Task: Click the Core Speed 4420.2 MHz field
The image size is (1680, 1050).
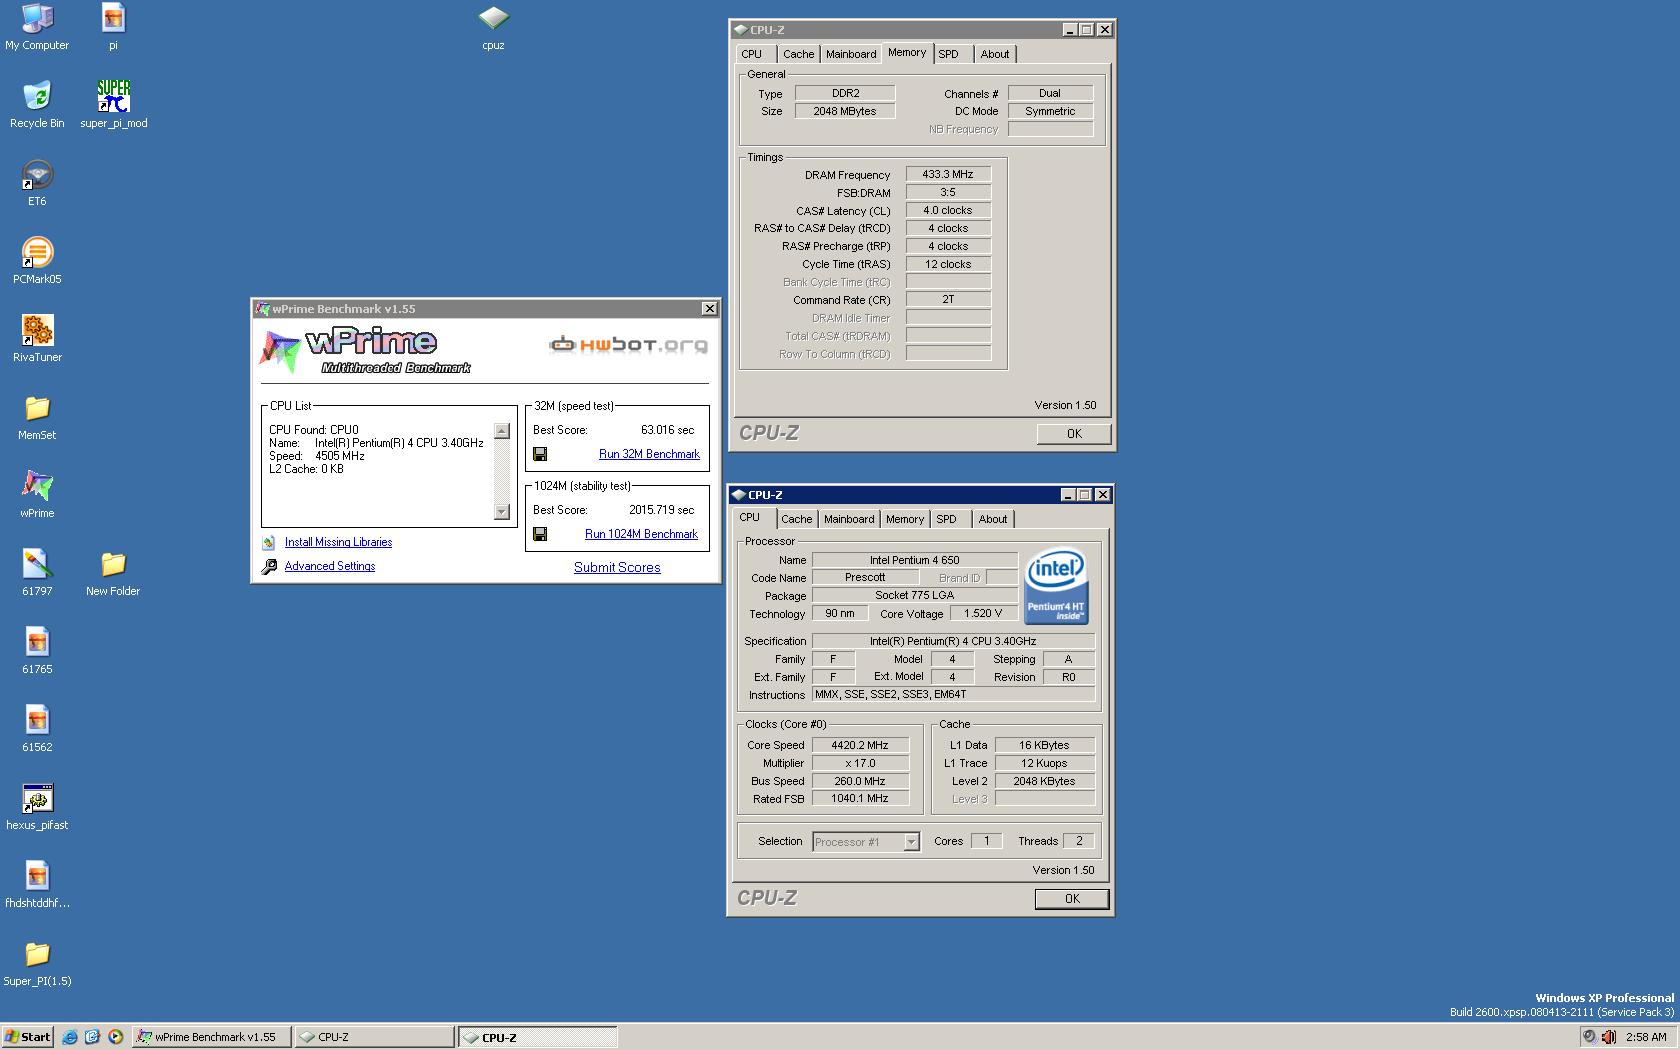Action: coord(860,745)
